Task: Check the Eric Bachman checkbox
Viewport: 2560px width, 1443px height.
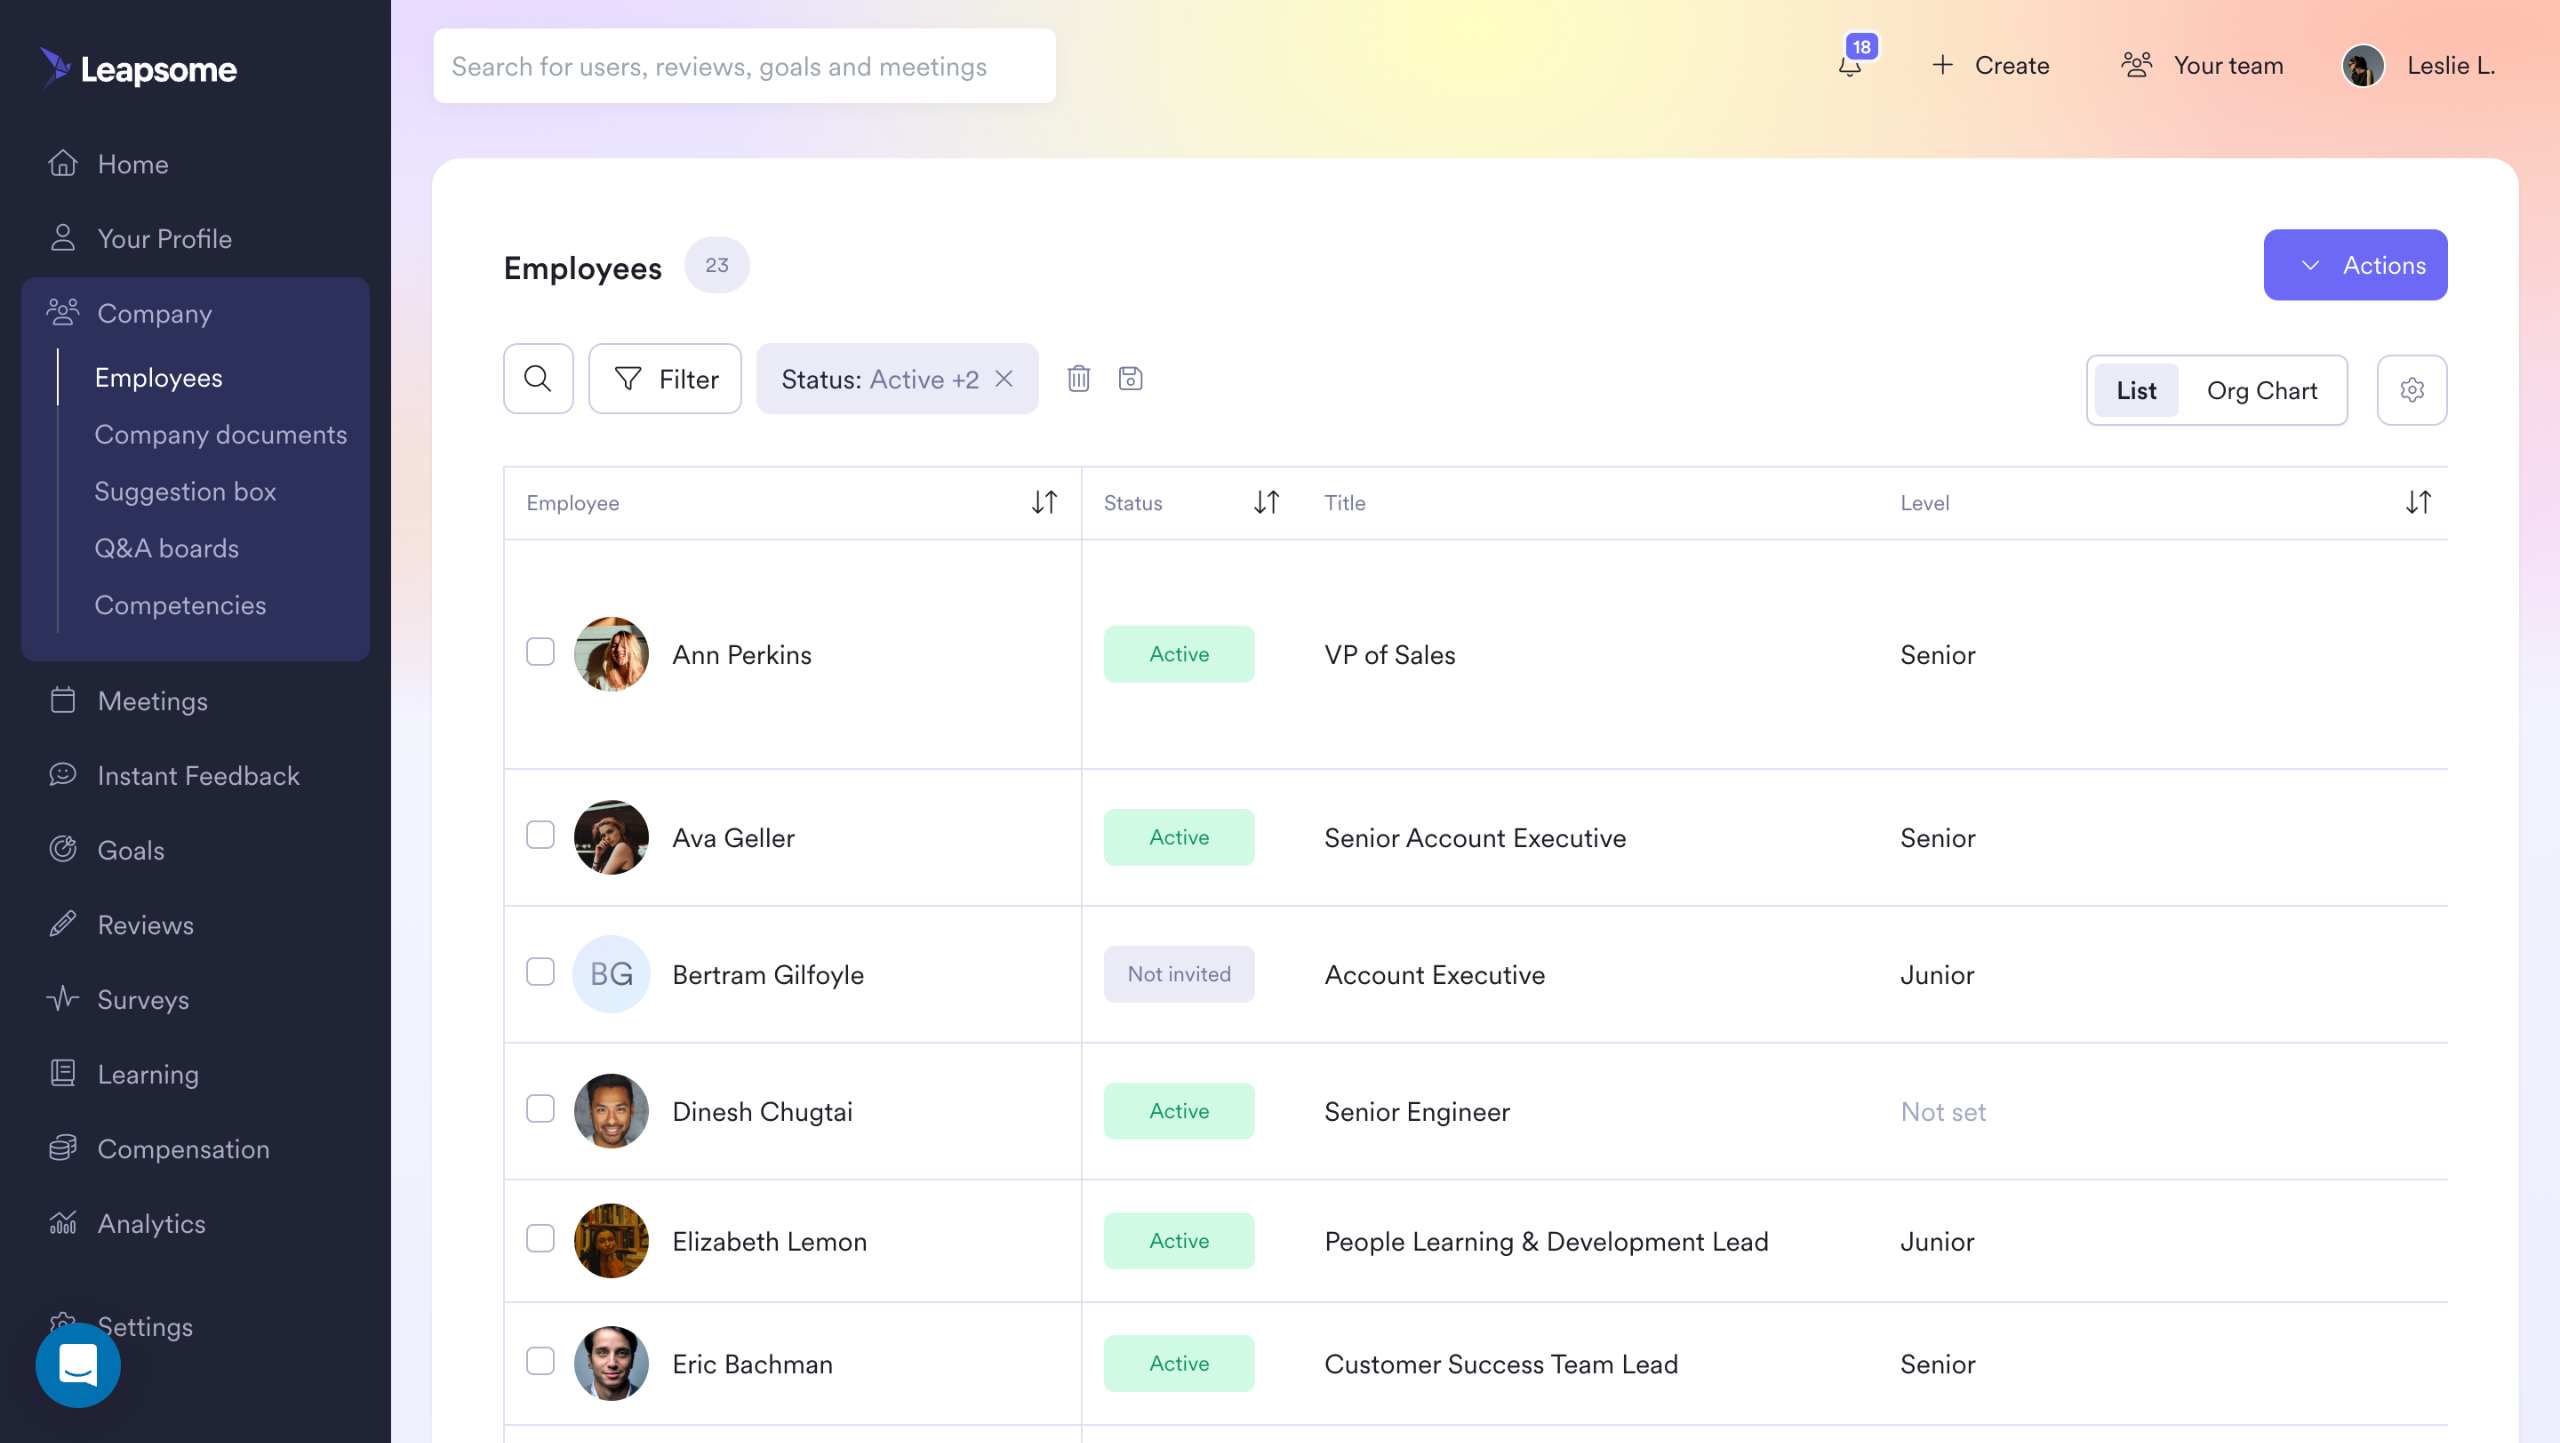Action: (x=540, y=1361)
